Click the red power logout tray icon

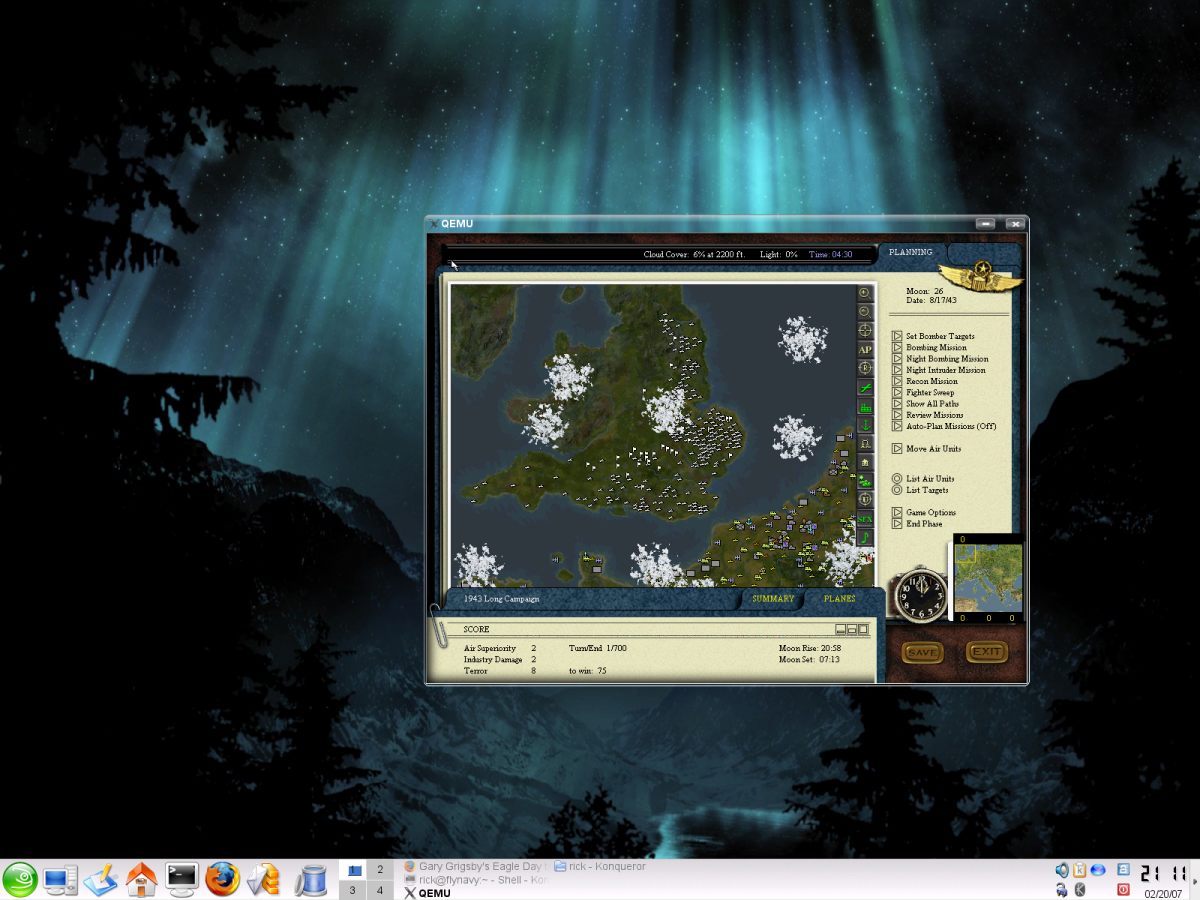pyautogui.click(x=1123, y=889)
